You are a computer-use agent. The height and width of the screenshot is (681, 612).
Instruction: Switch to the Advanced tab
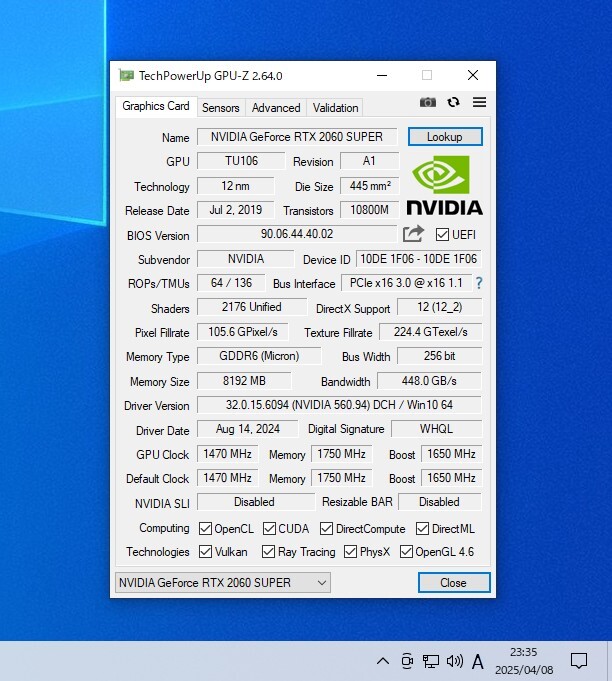[276, 108]
